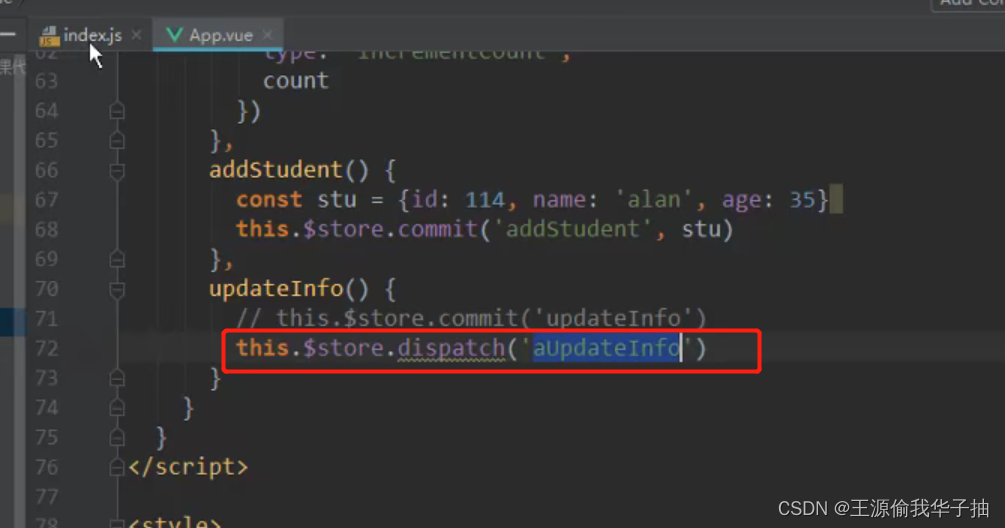The height and width of the screenshot is (528, 1005).
Task: Toggle fold marker at line 74
Action: coord(117,408)
